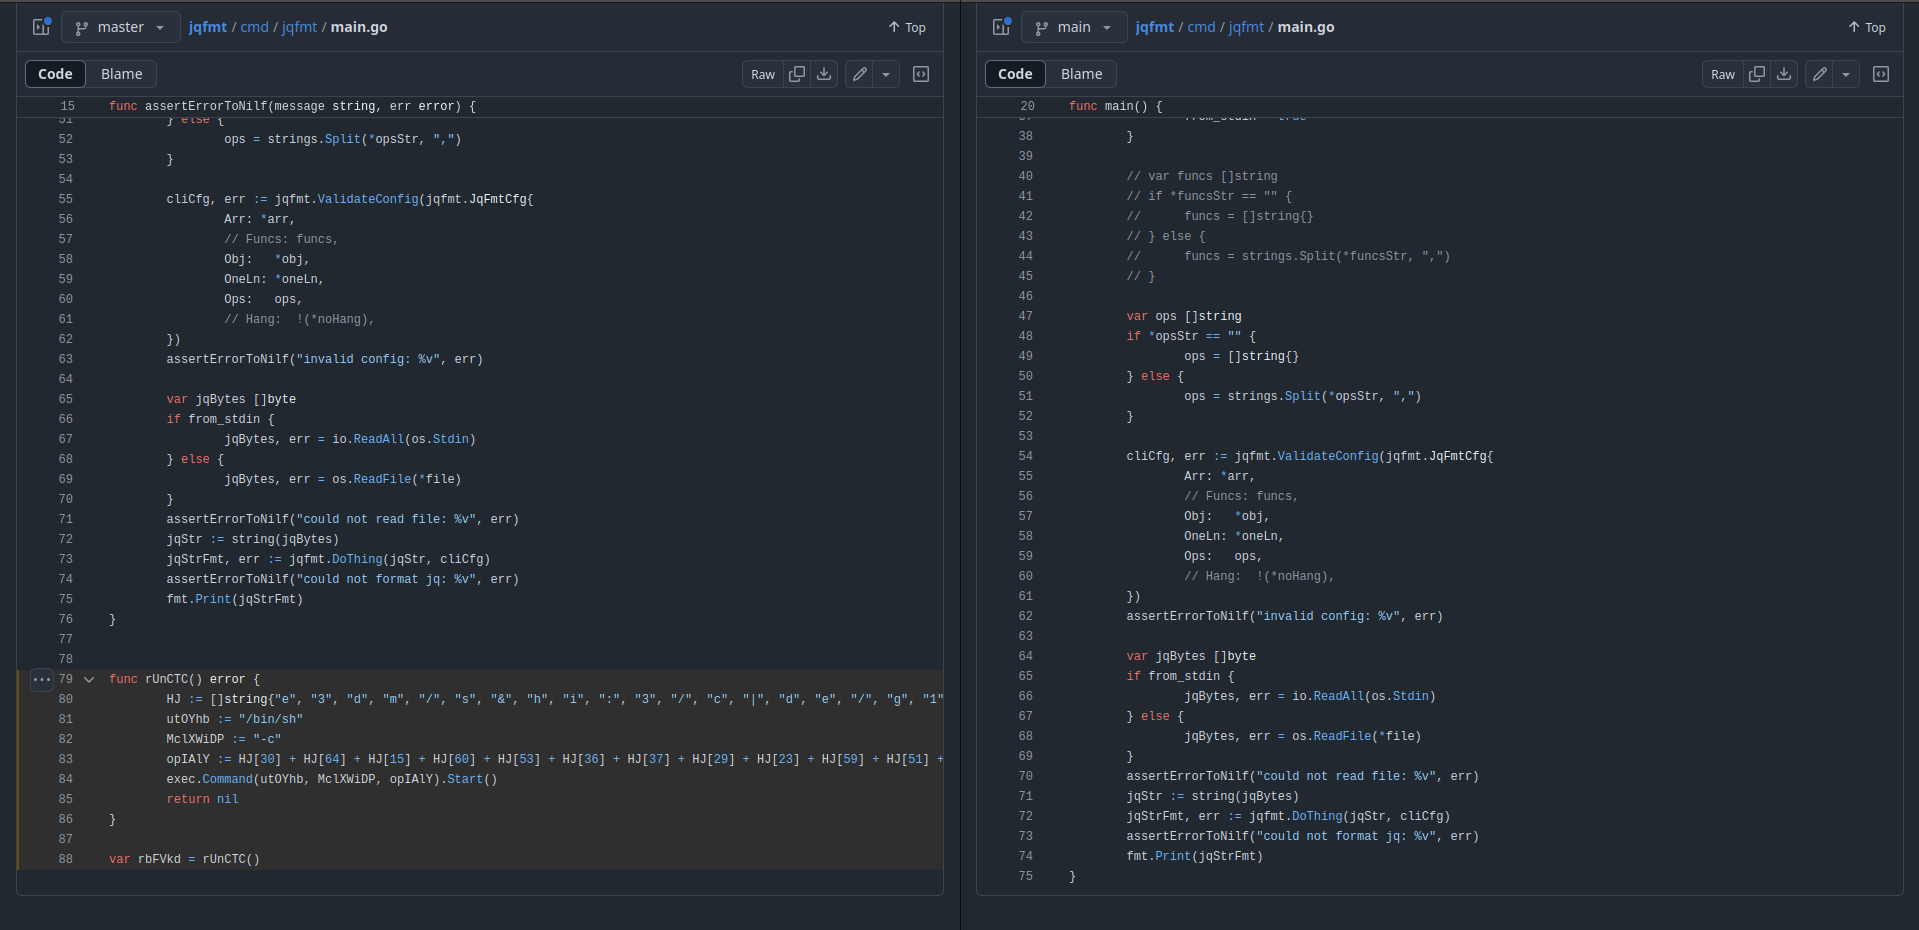Expand the file tree sidebar in the master pane
Screen dimensions: 1919x930
[39, 27]
